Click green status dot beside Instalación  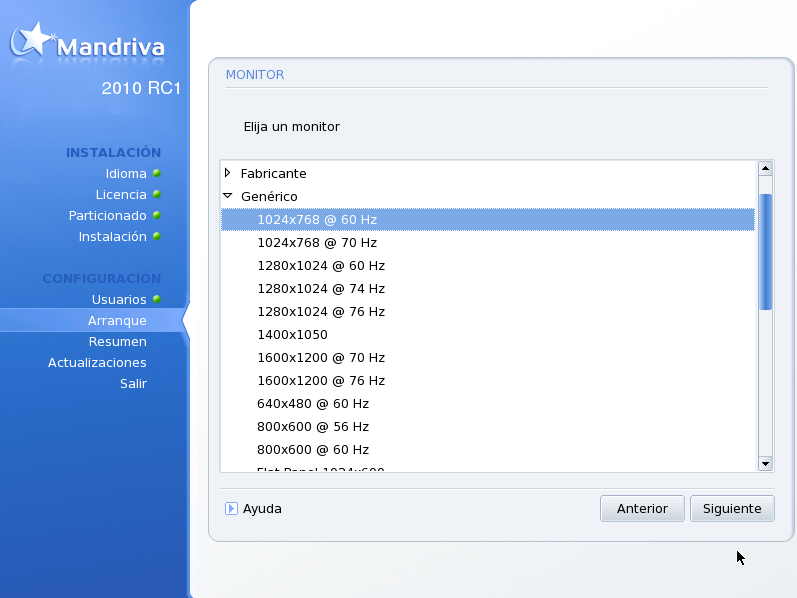[x=157, y=236]
